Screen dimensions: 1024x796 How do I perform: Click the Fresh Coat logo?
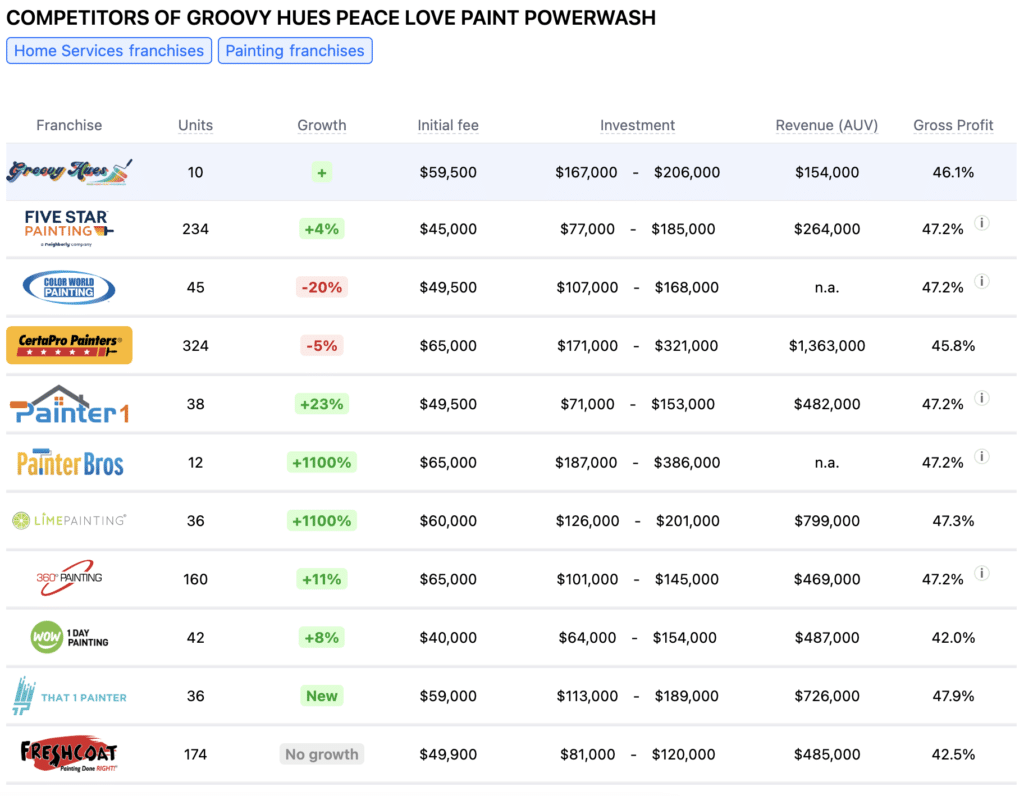69,754
